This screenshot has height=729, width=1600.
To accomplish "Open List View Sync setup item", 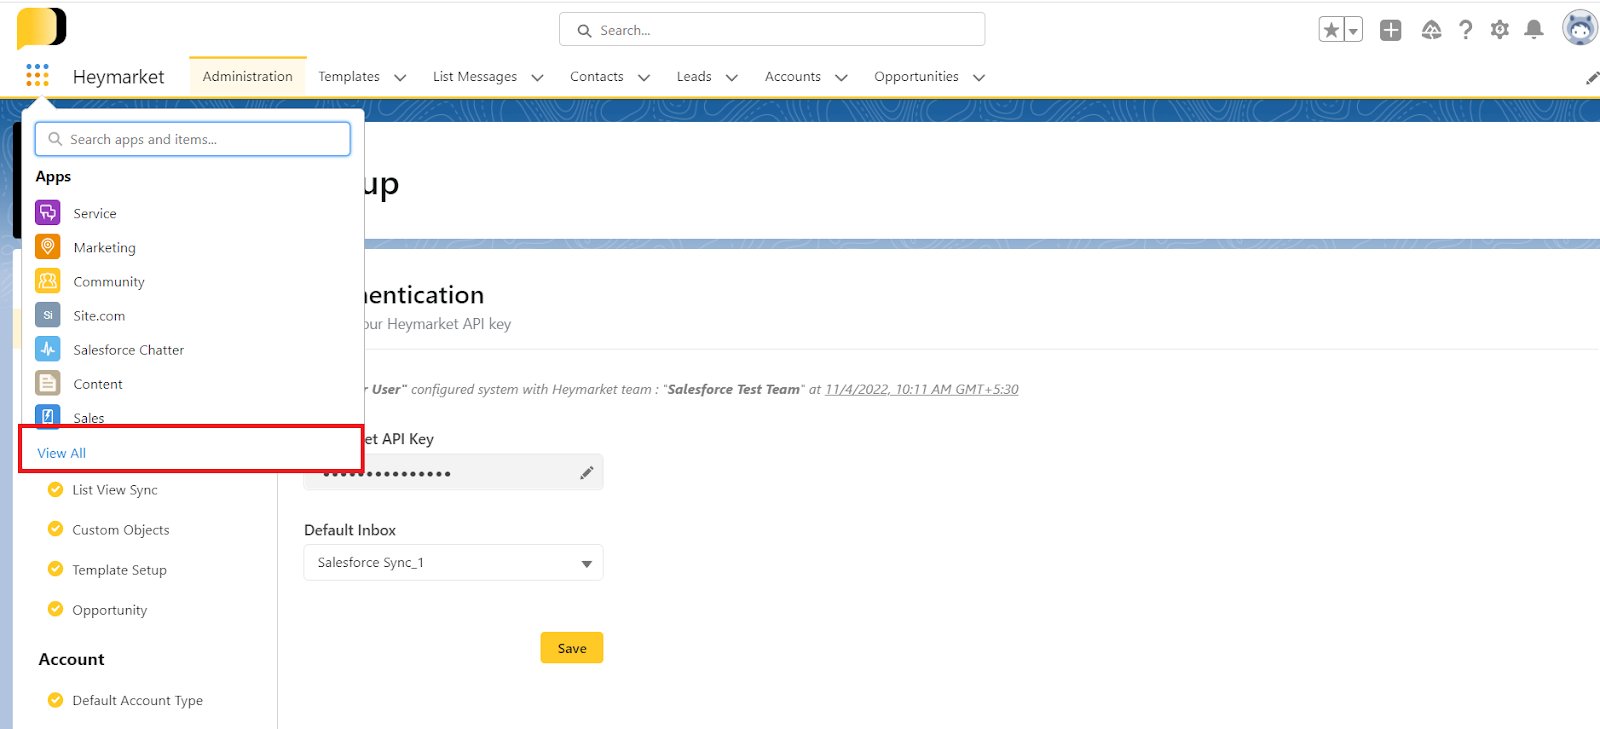I will click(115, 490).
